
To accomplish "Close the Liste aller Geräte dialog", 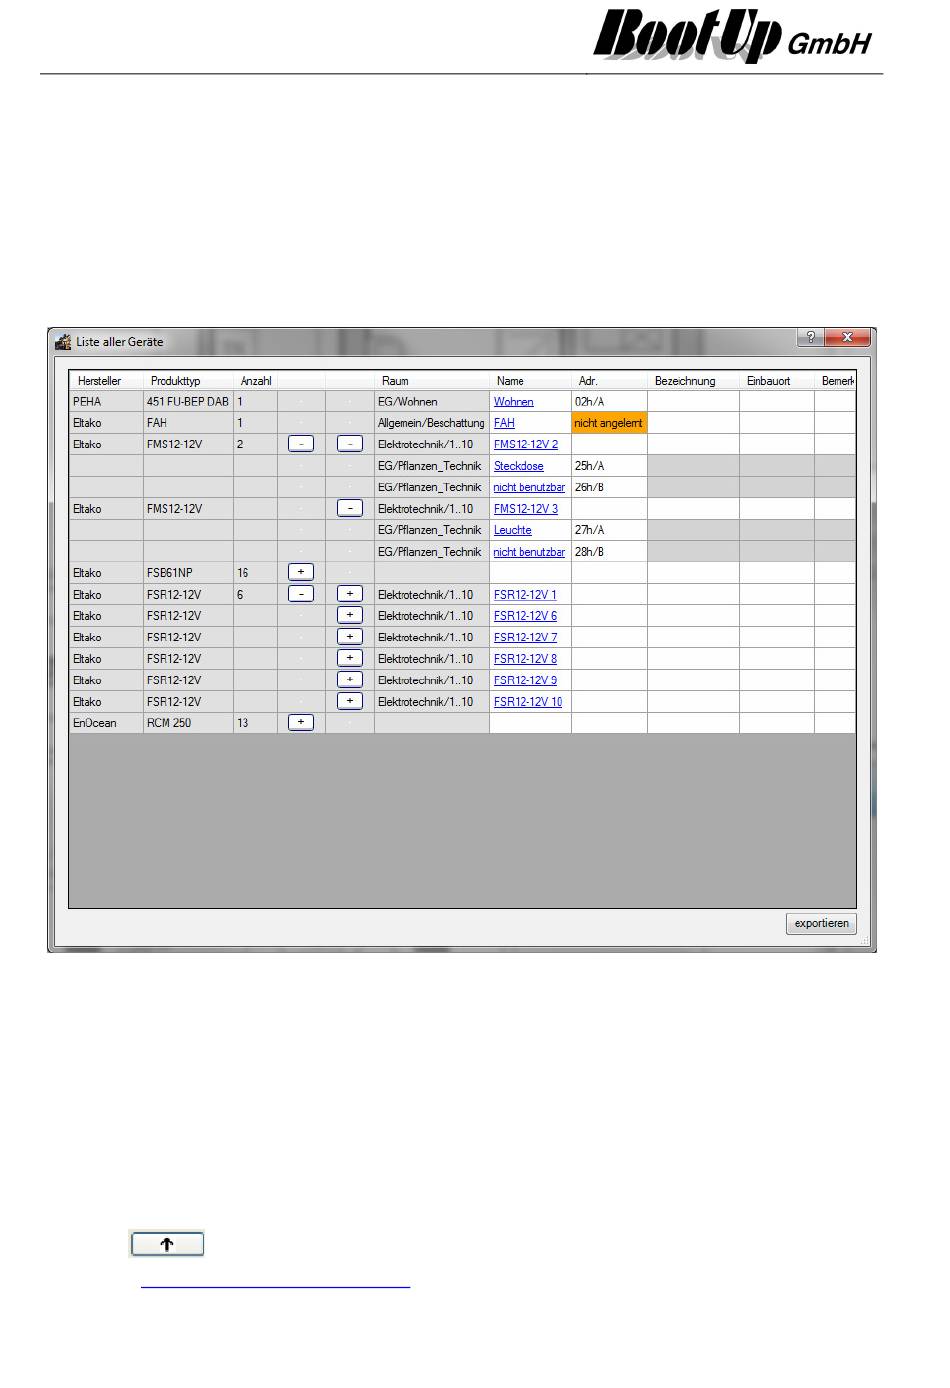I will pos(847,338).
